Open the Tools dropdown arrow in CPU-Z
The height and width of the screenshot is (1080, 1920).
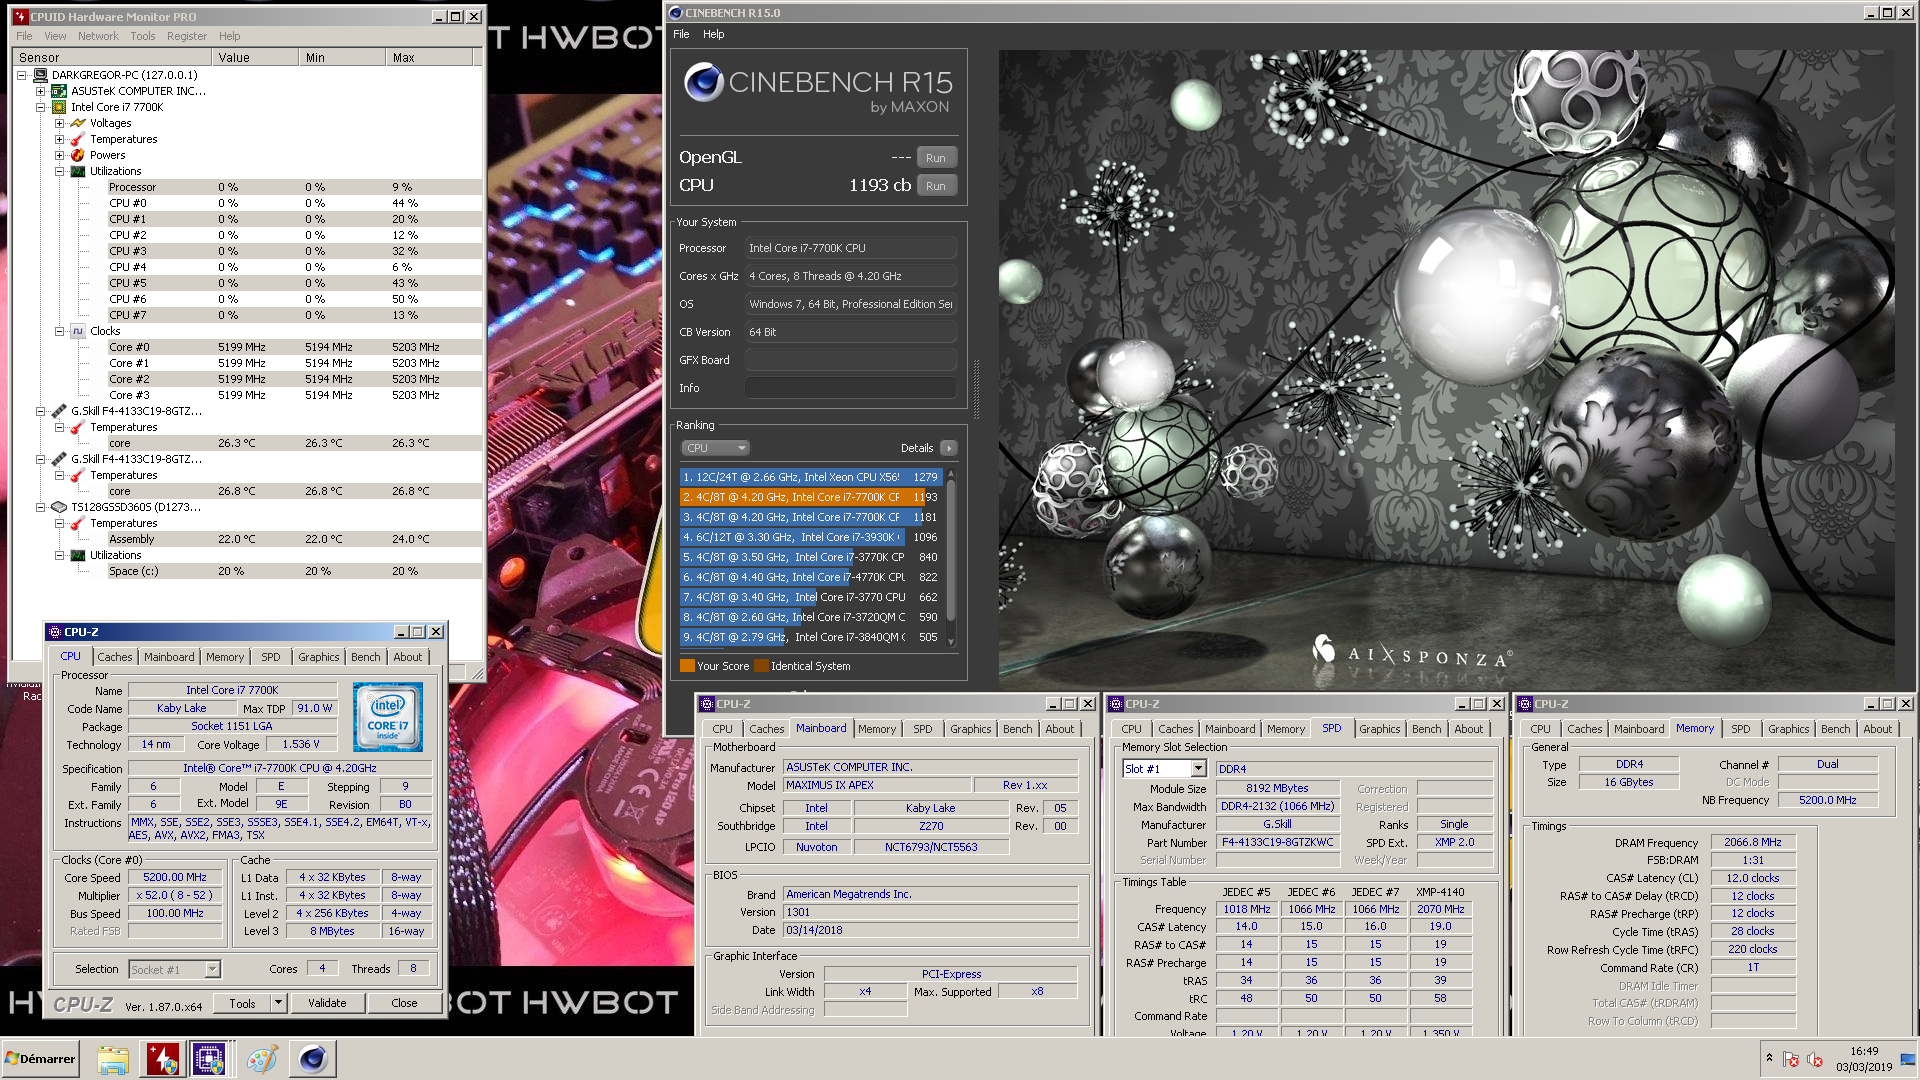pyautogui.click(x=279, y=1003)
